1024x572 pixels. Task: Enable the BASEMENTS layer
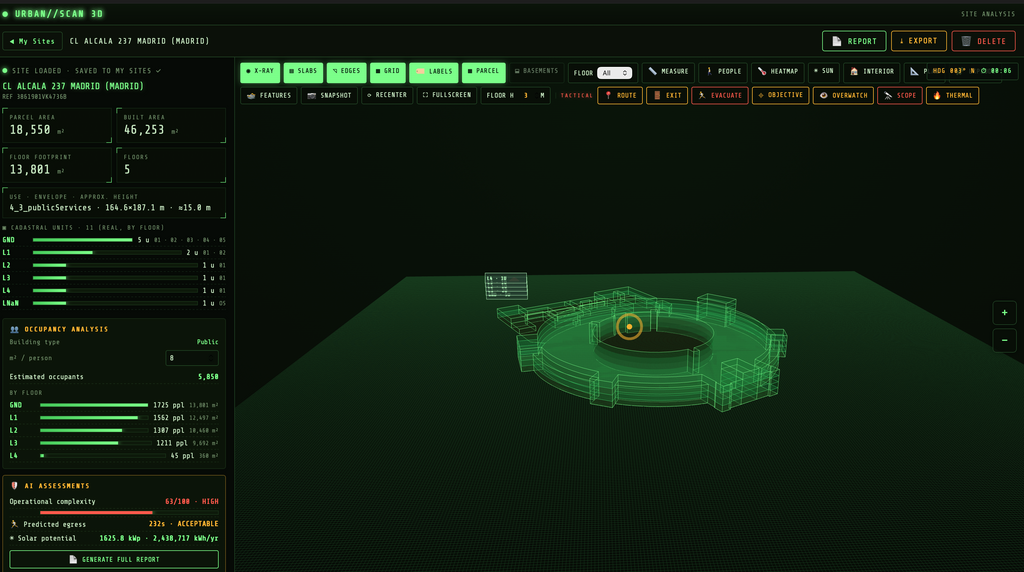click(536, 71)
